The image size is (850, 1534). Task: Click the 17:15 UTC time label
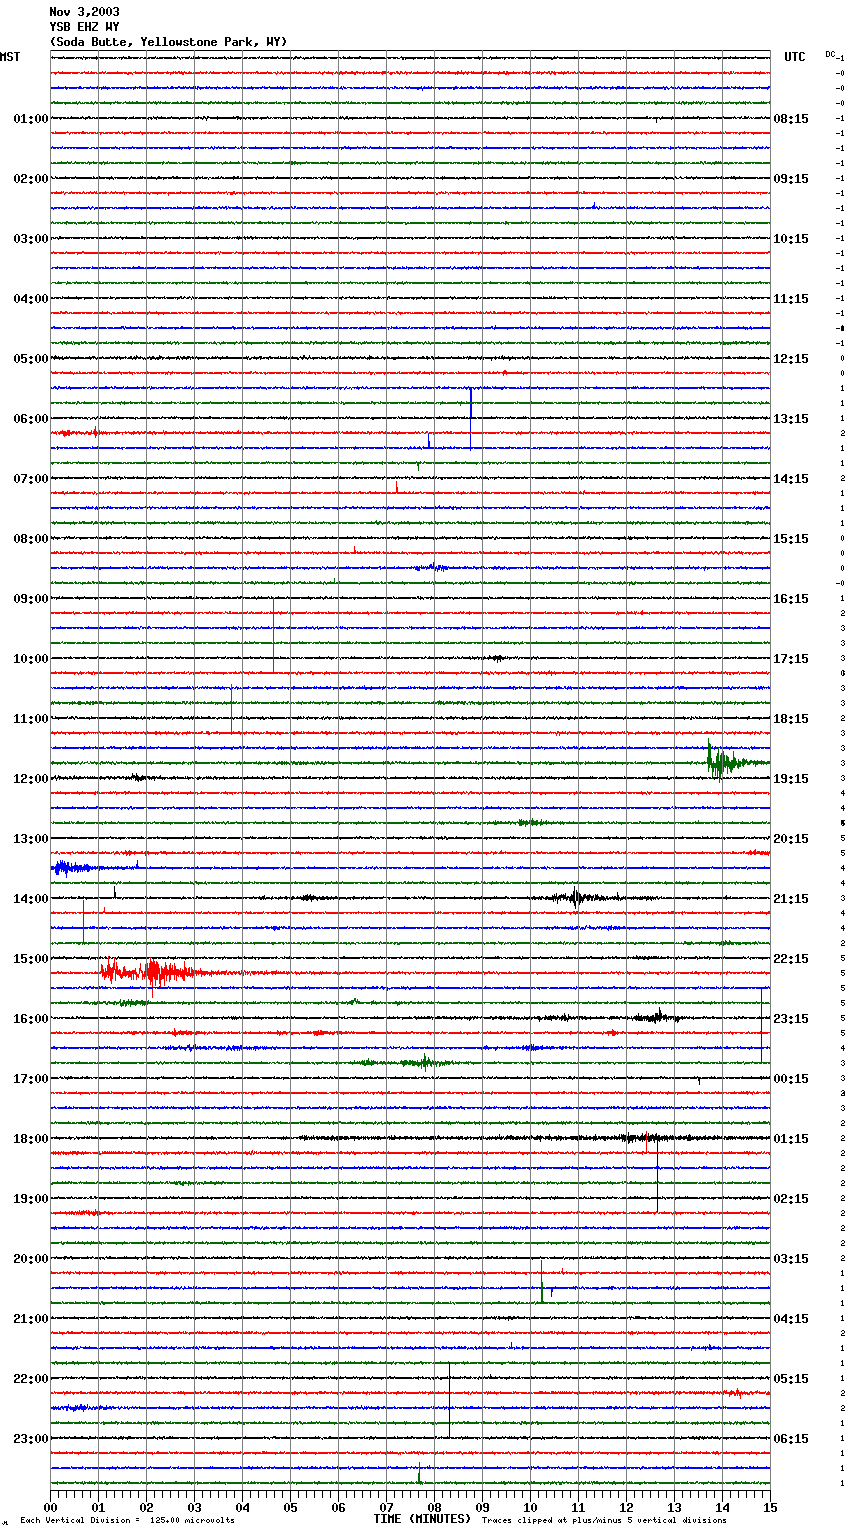[x=791, y=659]
